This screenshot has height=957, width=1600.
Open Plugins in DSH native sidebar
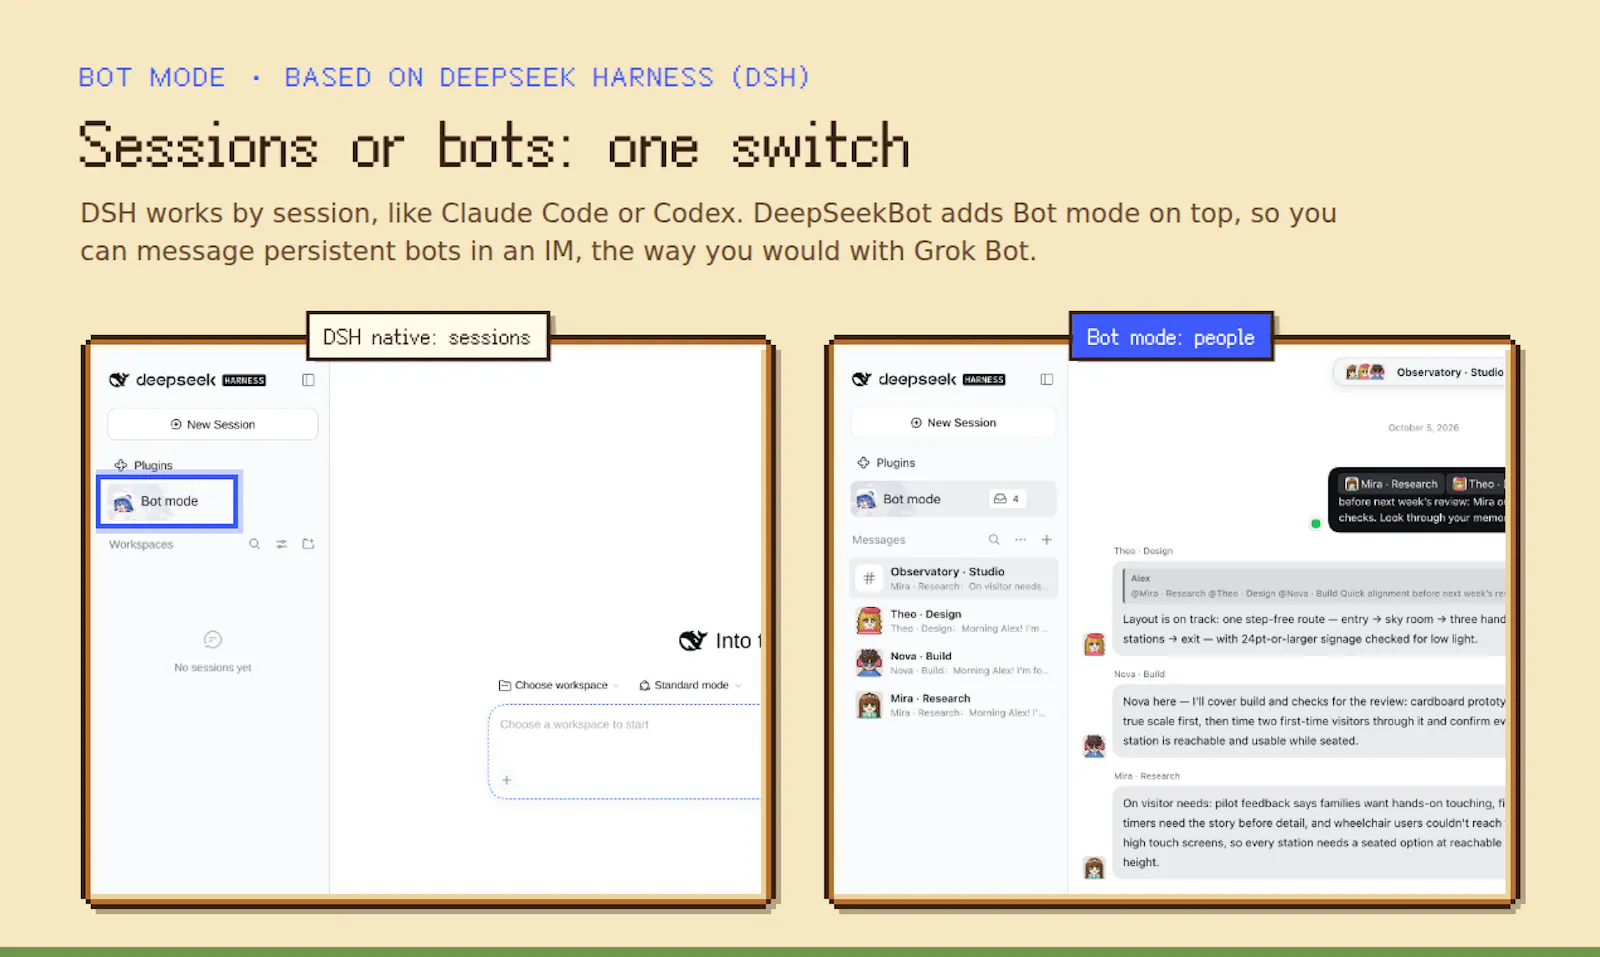[x=143, y=465]
